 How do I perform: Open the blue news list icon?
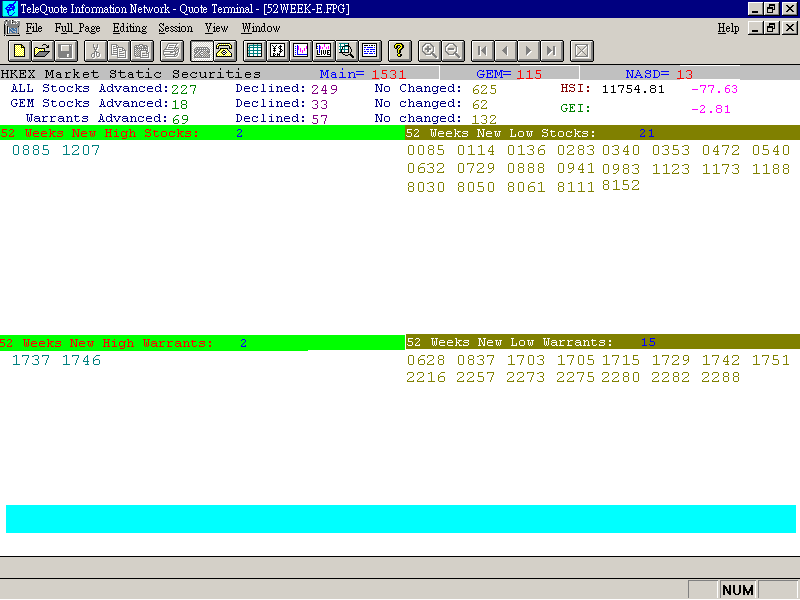point(369,51)
